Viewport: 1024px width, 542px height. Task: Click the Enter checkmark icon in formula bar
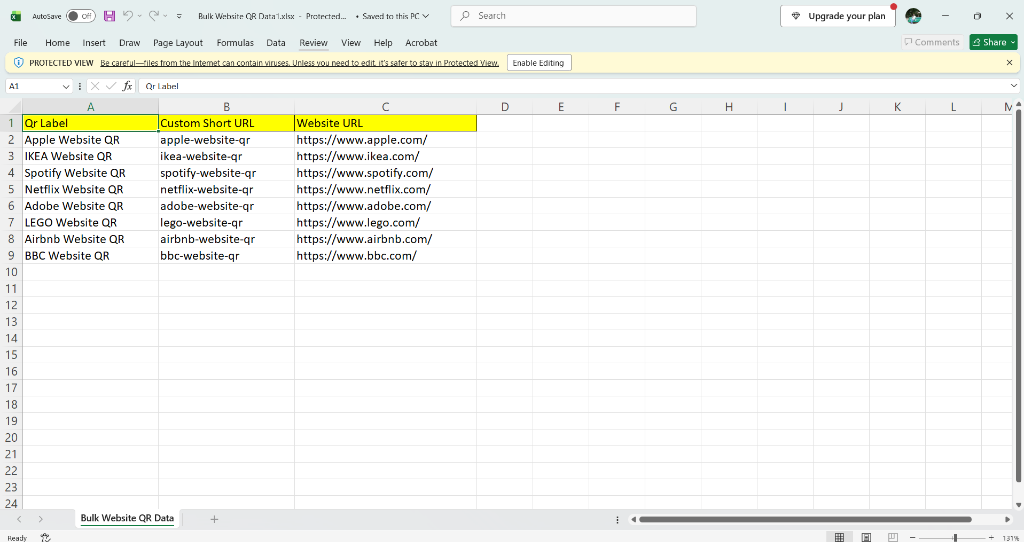click(x=111, y=86)
